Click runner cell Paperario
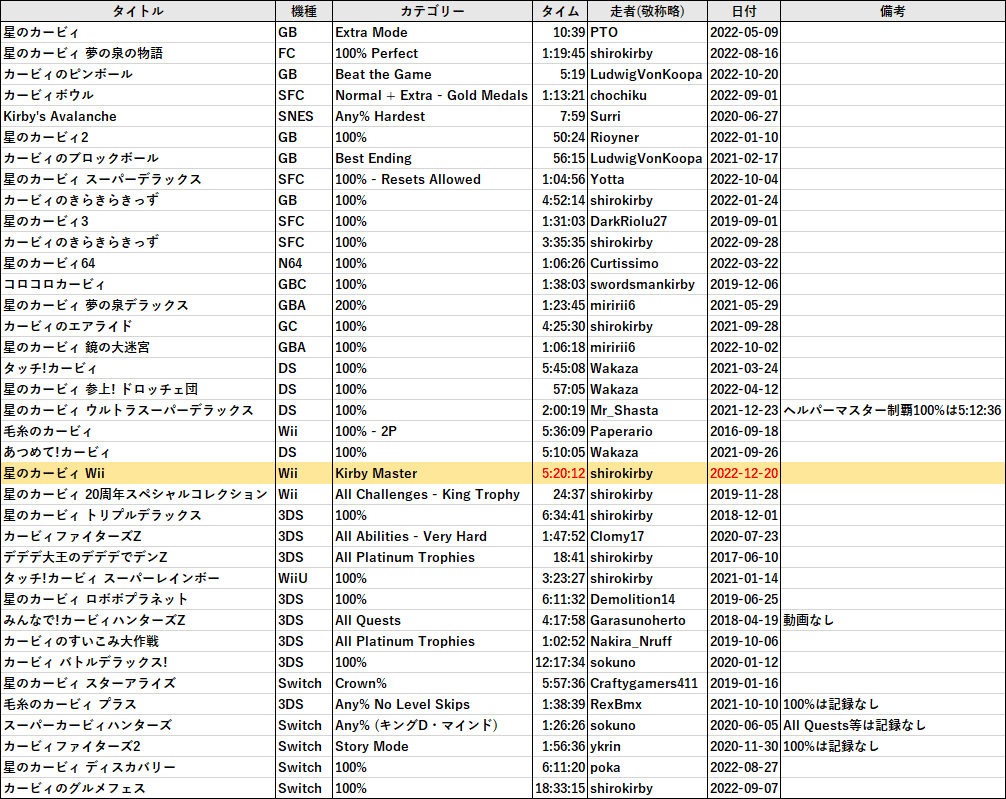The width and height of the screenshot is (1006, 799). [647, 431]
